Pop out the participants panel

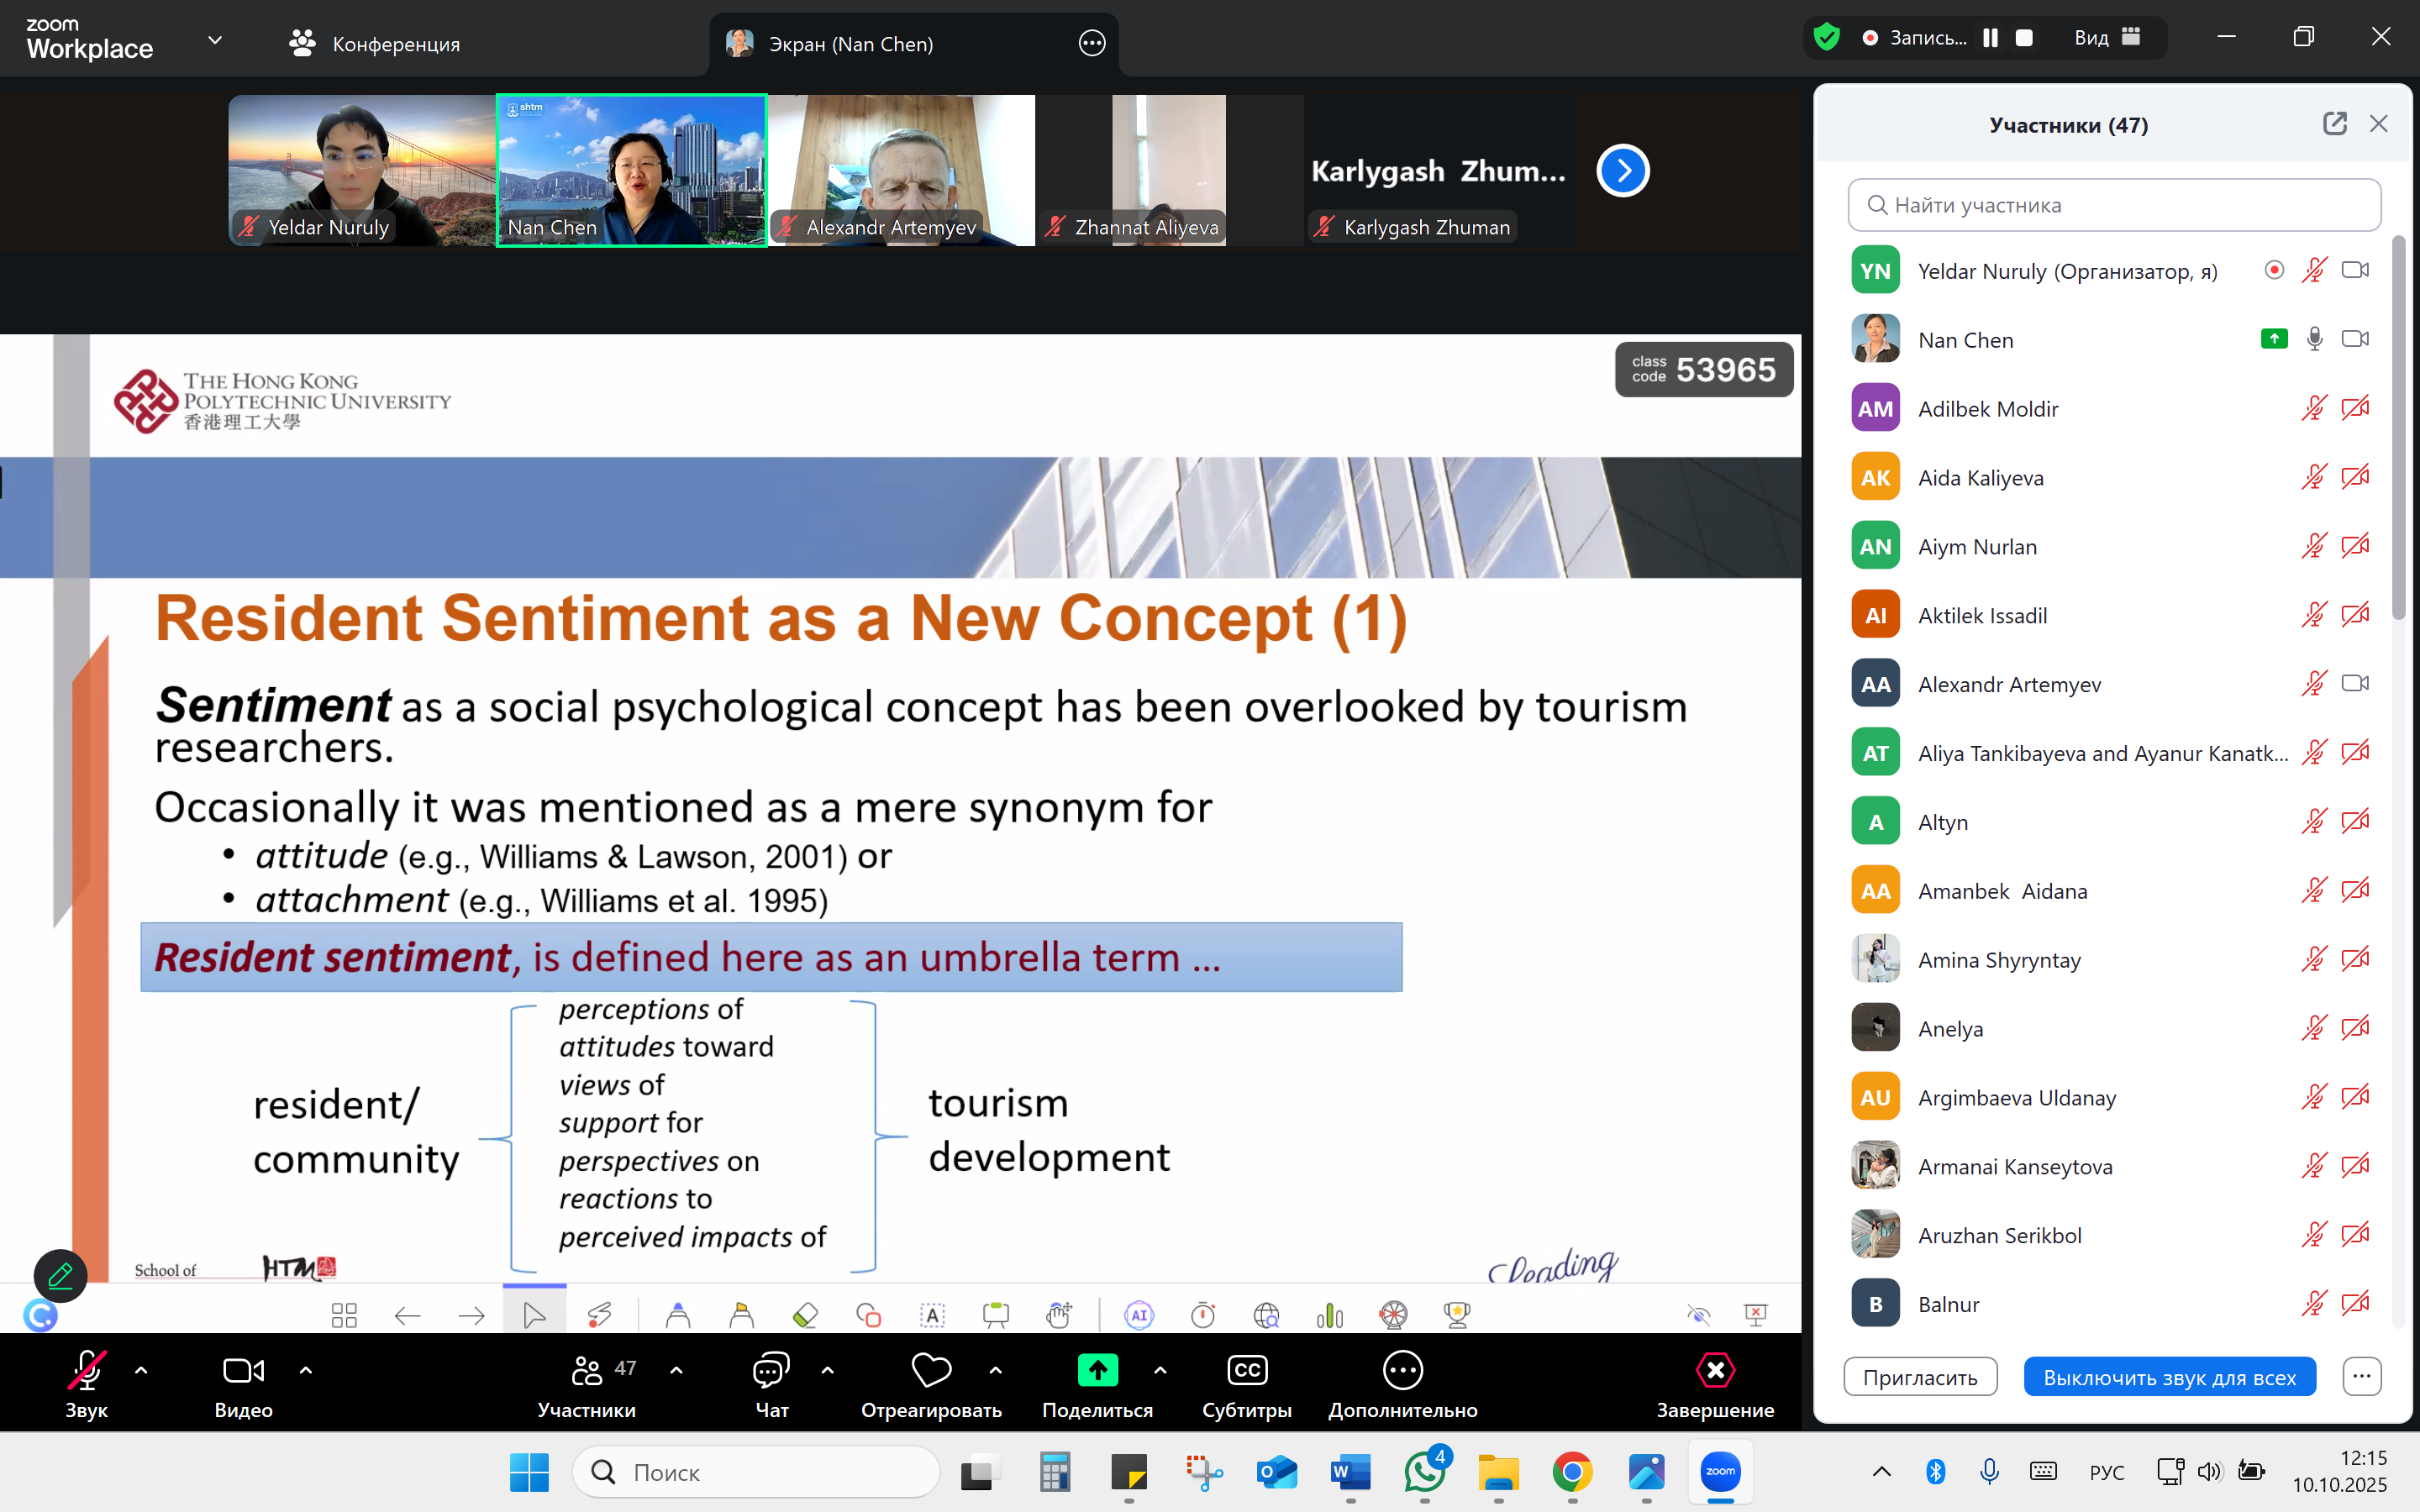2334,124
